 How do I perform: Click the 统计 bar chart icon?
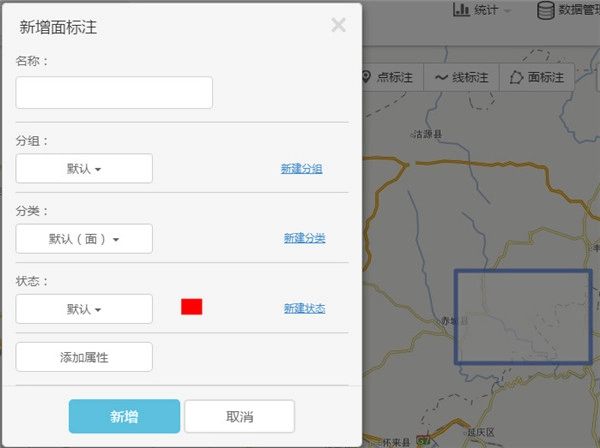pos(461,10)
